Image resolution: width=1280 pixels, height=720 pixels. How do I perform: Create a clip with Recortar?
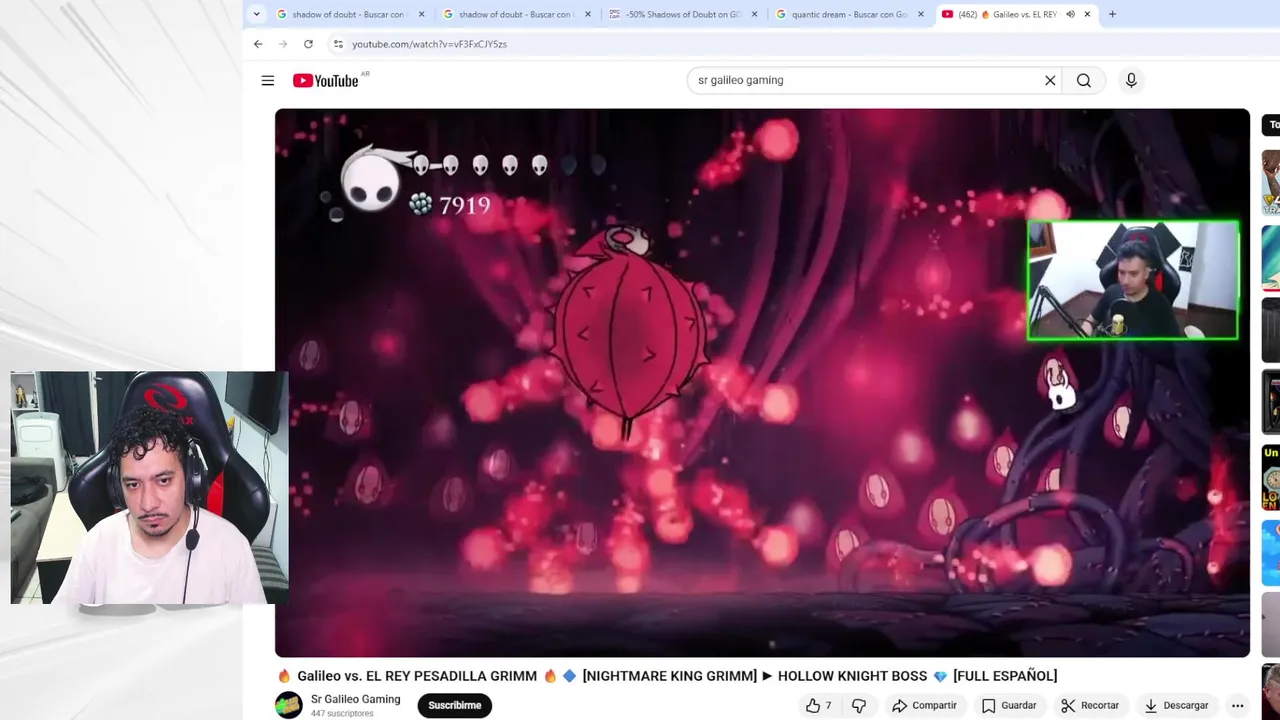coord(1090,705)
